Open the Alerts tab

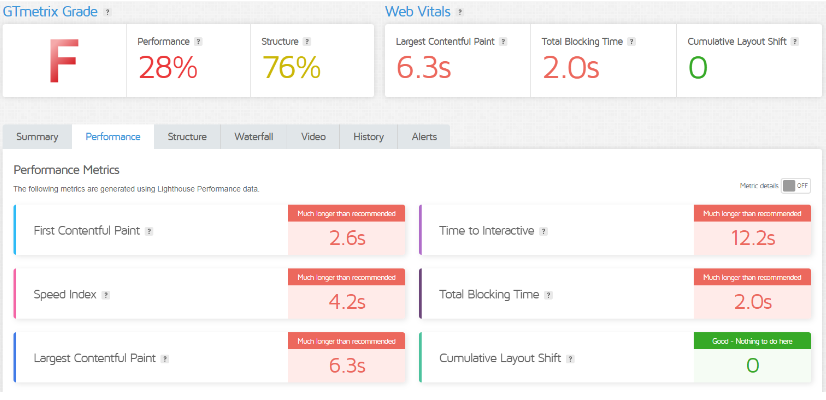tap(424, 137)
